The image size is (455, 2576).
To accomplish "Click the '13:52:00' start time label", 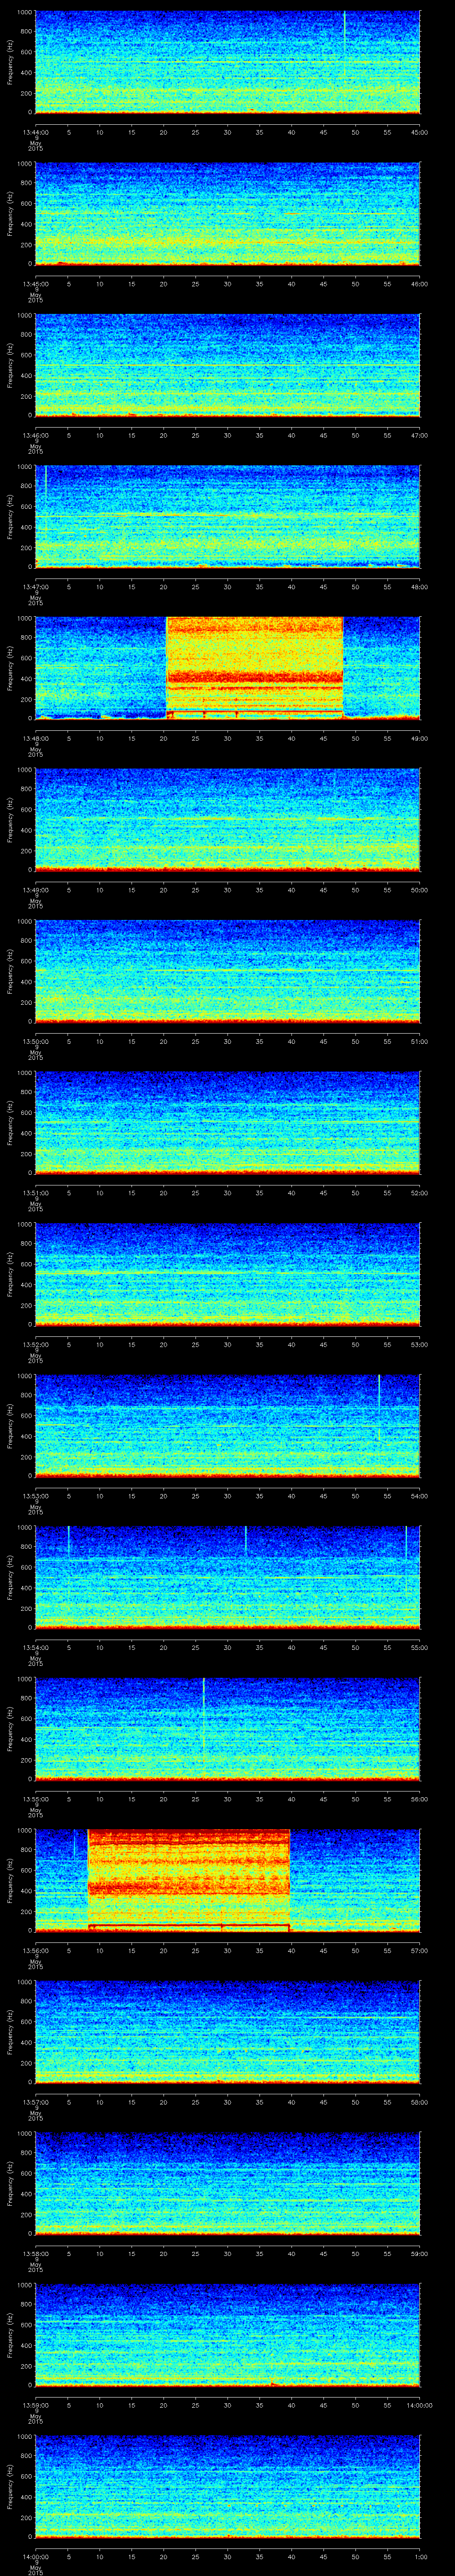I will point(35,1344).
